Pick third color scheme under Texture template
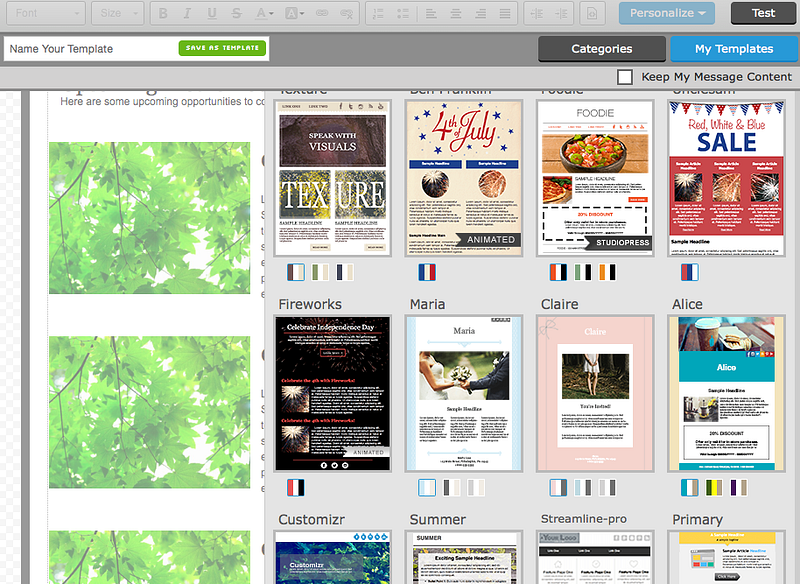 click(344, 272)
